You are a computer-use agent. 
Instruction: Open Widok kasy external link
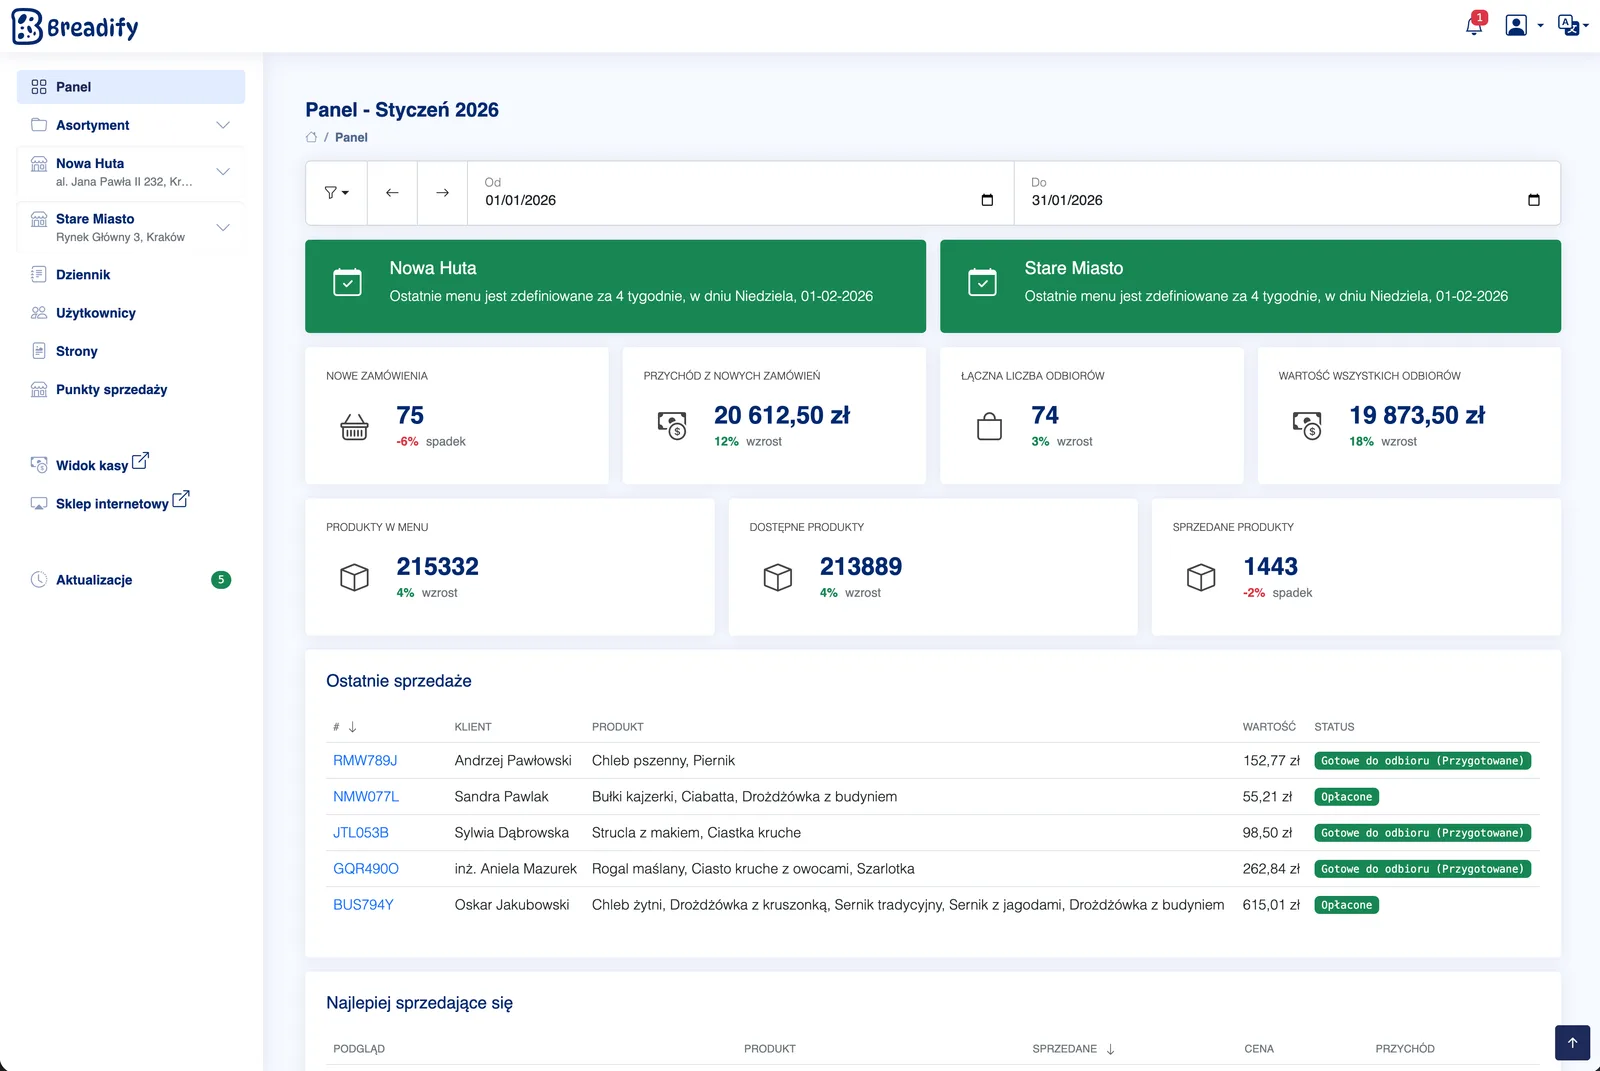pyautogui.click(x=90, y=464)
